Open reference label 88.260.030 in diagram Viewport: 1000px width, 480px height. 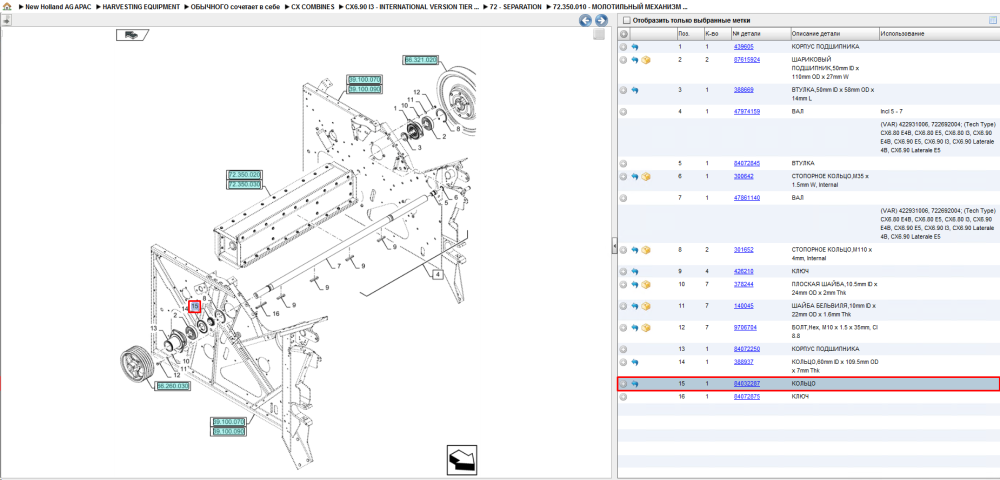click(x=173, y=386)
